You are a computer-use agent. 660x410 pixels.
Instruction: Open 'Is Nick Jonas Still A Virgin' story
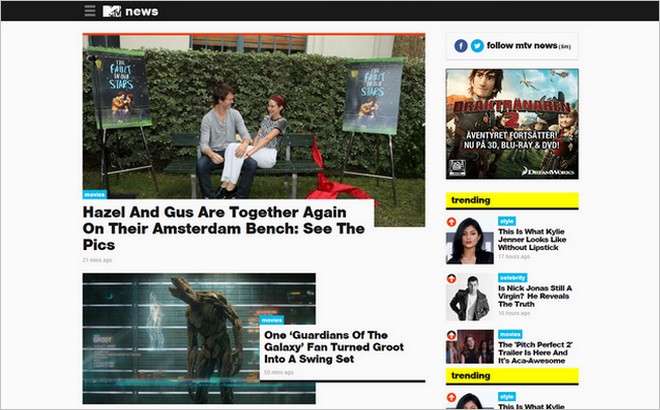(535, 296)
